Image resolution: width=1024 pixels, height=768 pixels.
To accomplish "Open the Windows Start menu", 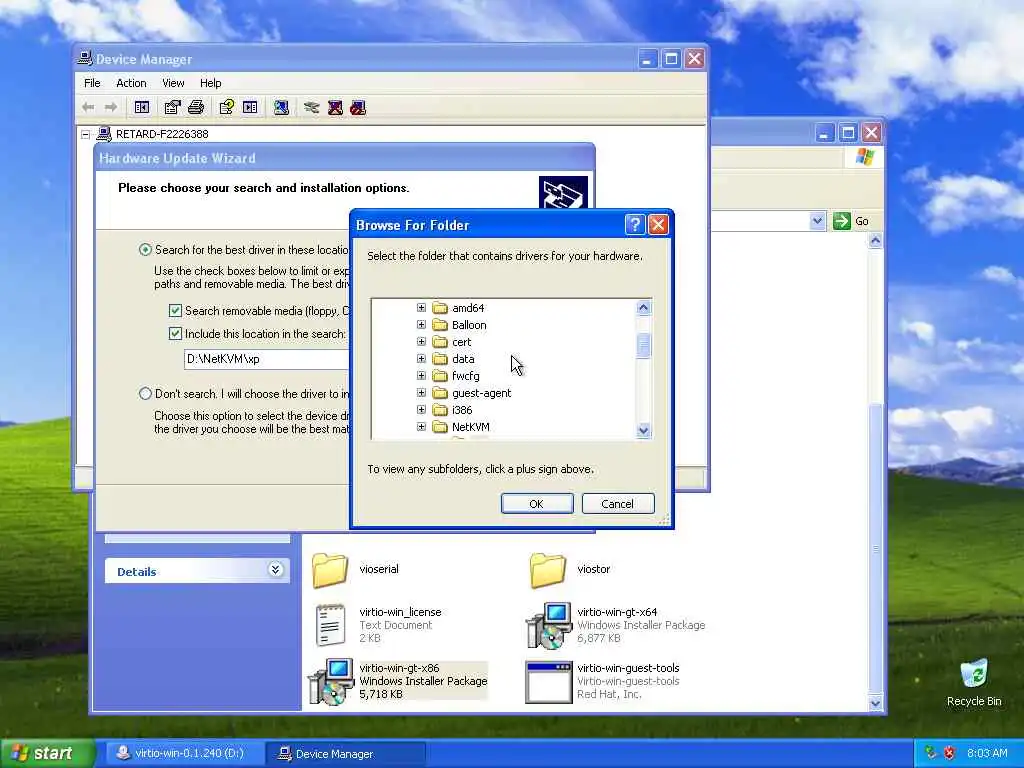I will pyautogui.click(x=47, y=753).
